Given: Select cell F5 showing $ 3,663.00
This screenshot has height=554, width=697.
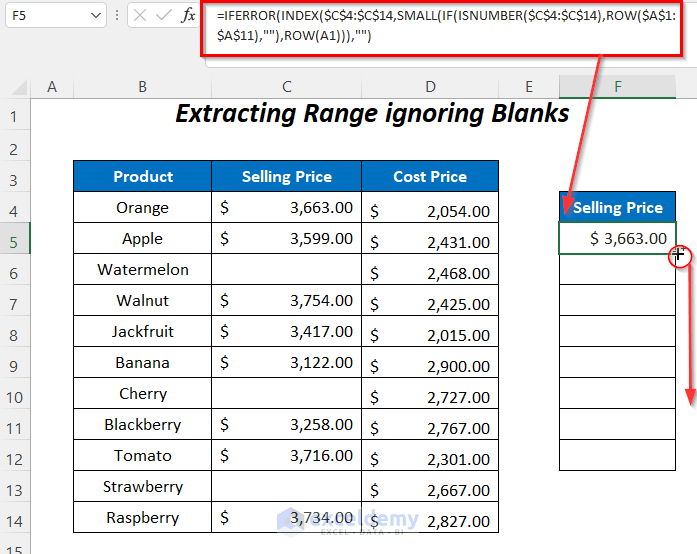Looking at the screenshot, I should point(617,238).
